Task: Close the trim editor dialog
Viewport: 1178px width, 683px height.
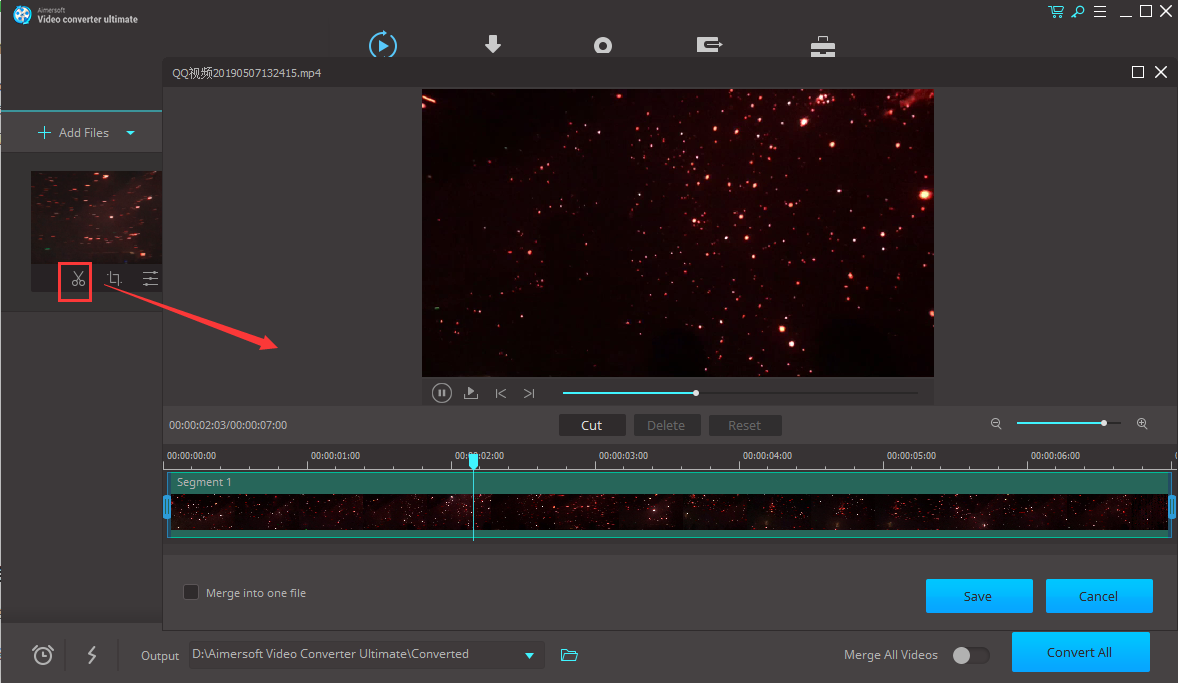Action: [x=1161, y=72]
